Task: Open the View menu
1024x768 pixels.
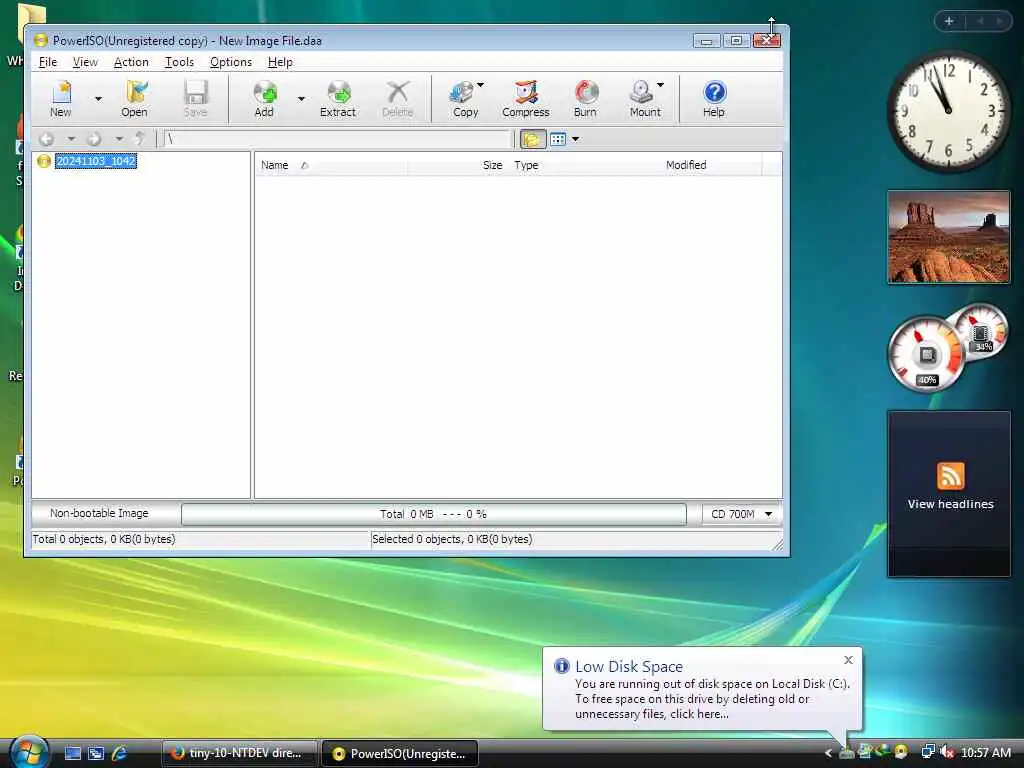Action: pos(85,62)
